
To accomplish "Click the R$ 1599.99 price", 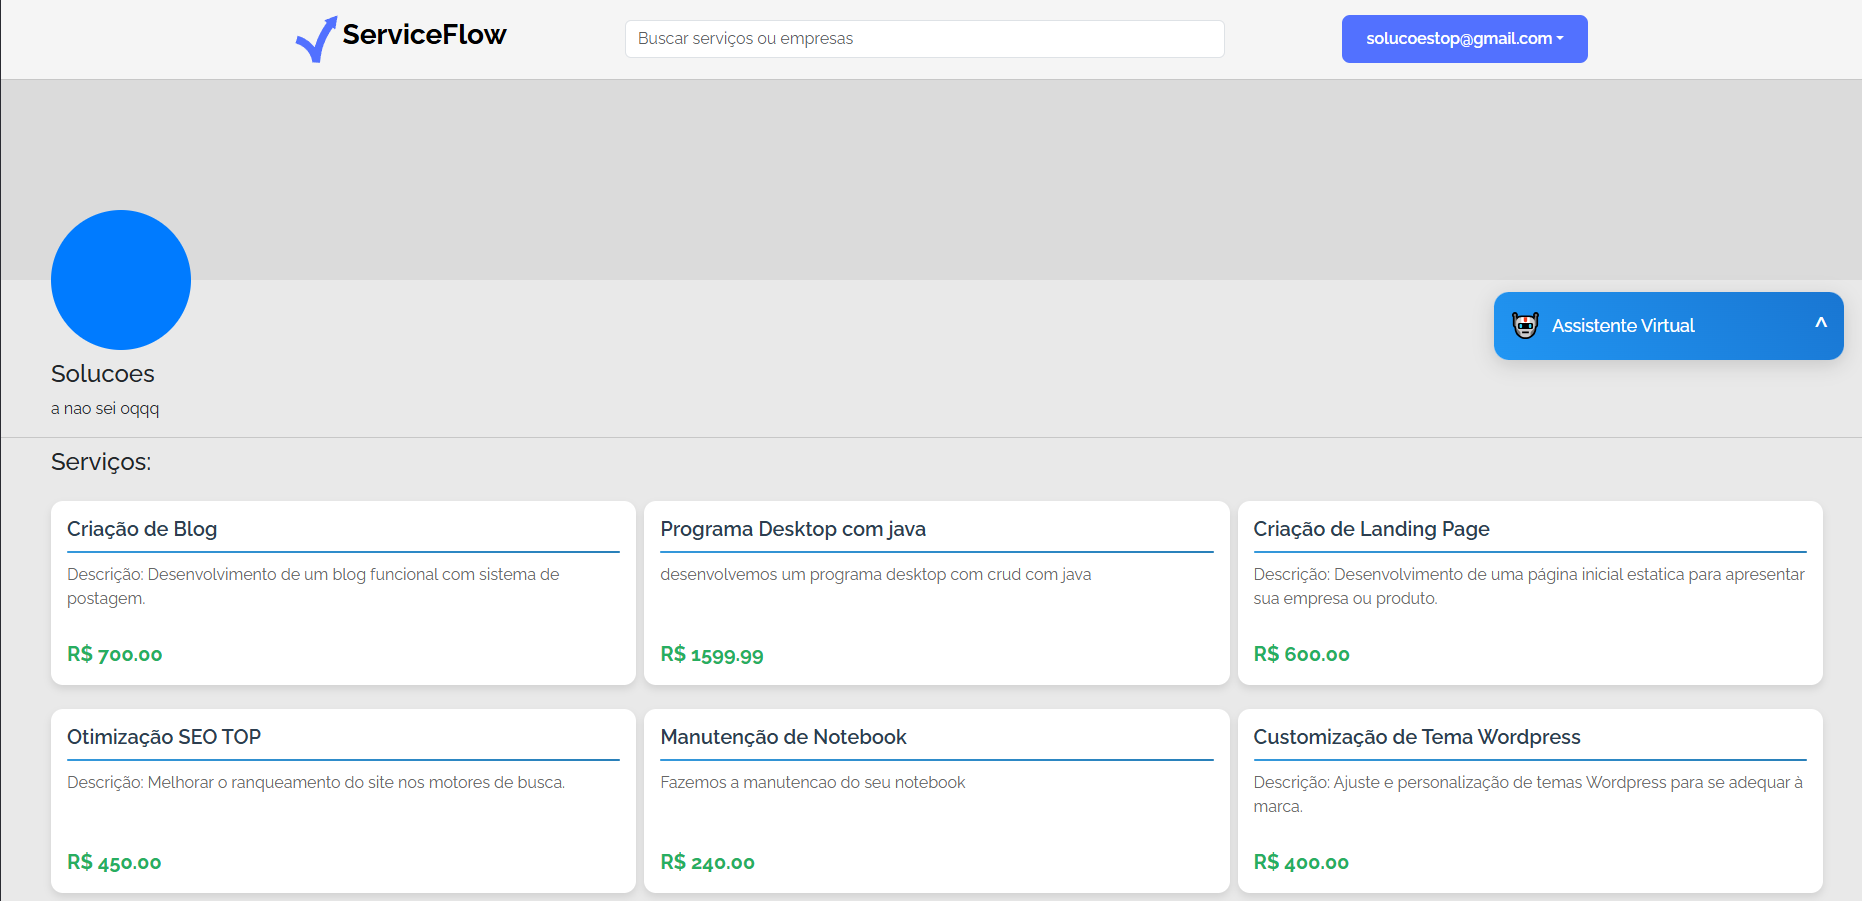I will (712, 655).
